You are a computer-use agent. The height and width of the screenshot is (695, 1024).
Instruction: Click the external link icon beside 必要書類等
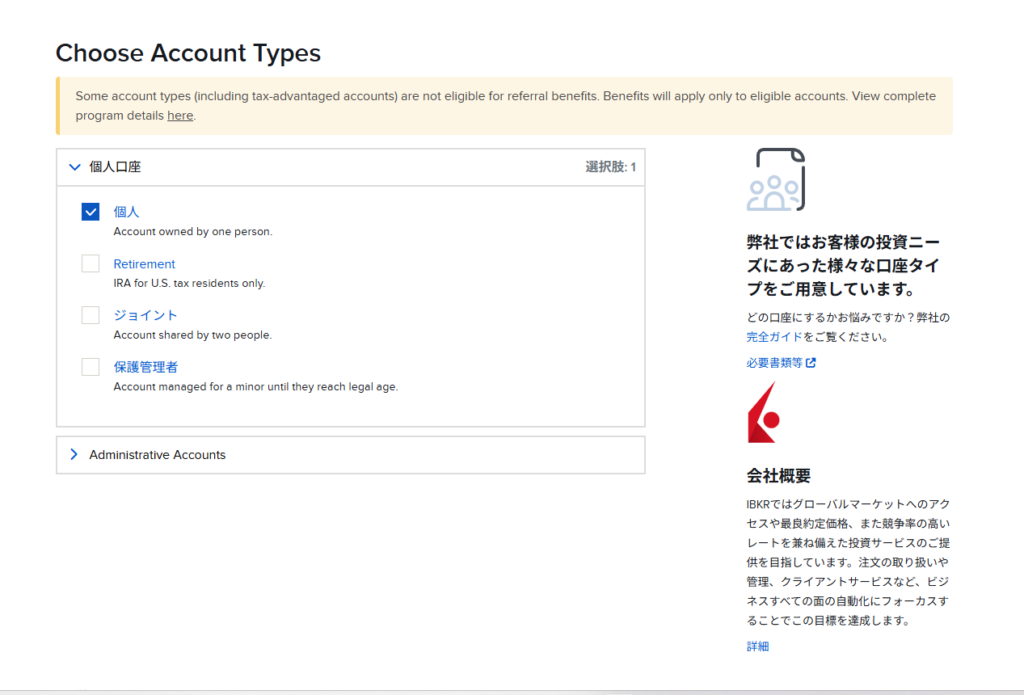coord(810,363)
